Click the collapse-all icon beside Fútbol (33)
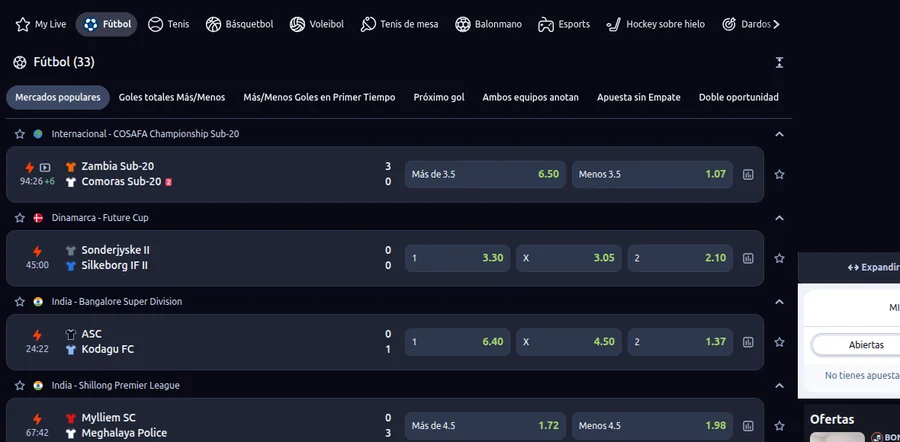The height and width of the screenshot is (442, 900). pos(779,63)
